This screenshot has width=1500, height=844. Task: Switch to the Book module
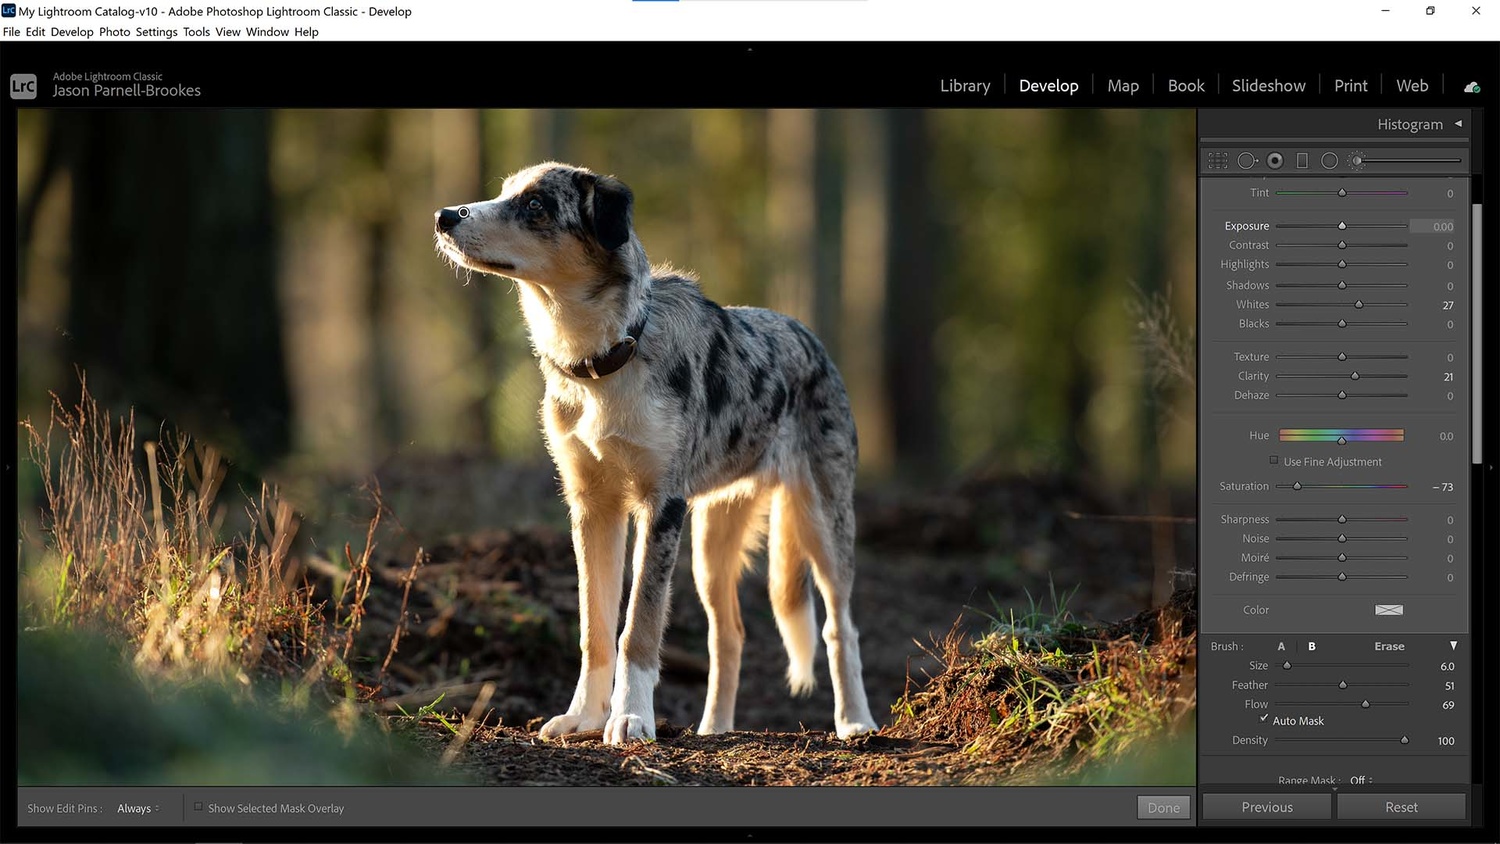click(1186, 86)
